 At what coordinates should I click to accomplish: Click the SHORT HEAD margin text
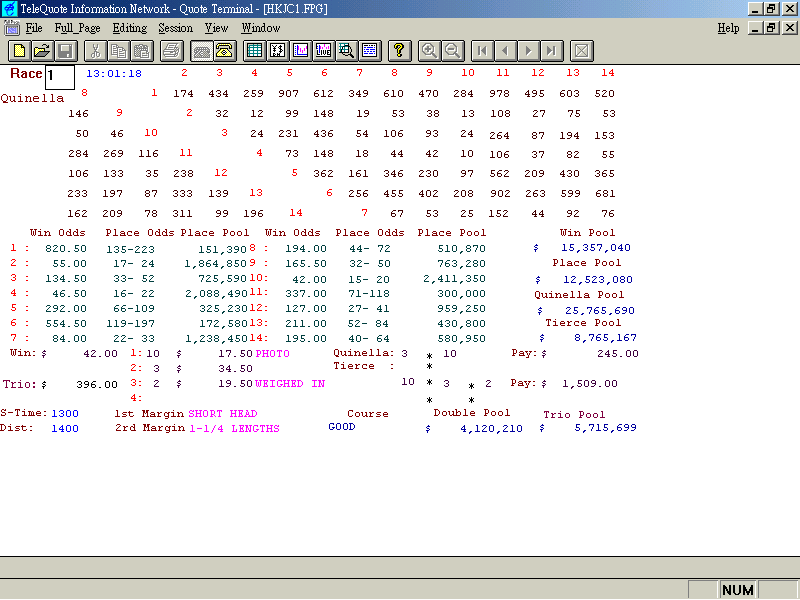click(222, 414)
